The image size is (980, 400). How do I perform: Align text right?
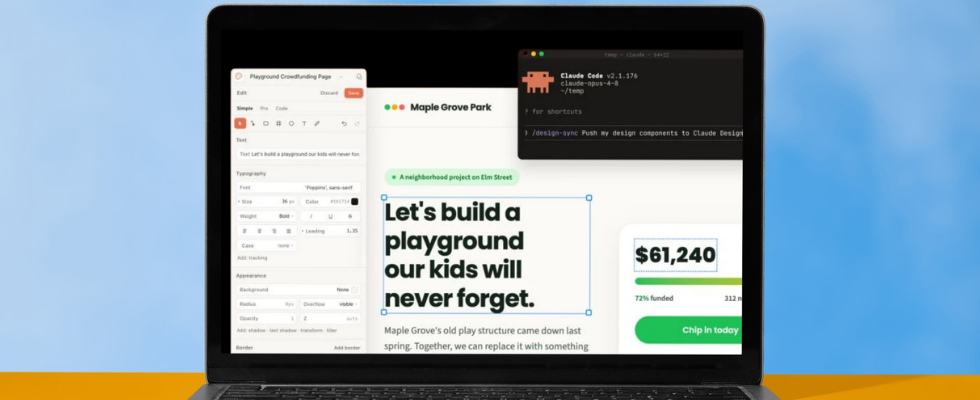point(274,231)
